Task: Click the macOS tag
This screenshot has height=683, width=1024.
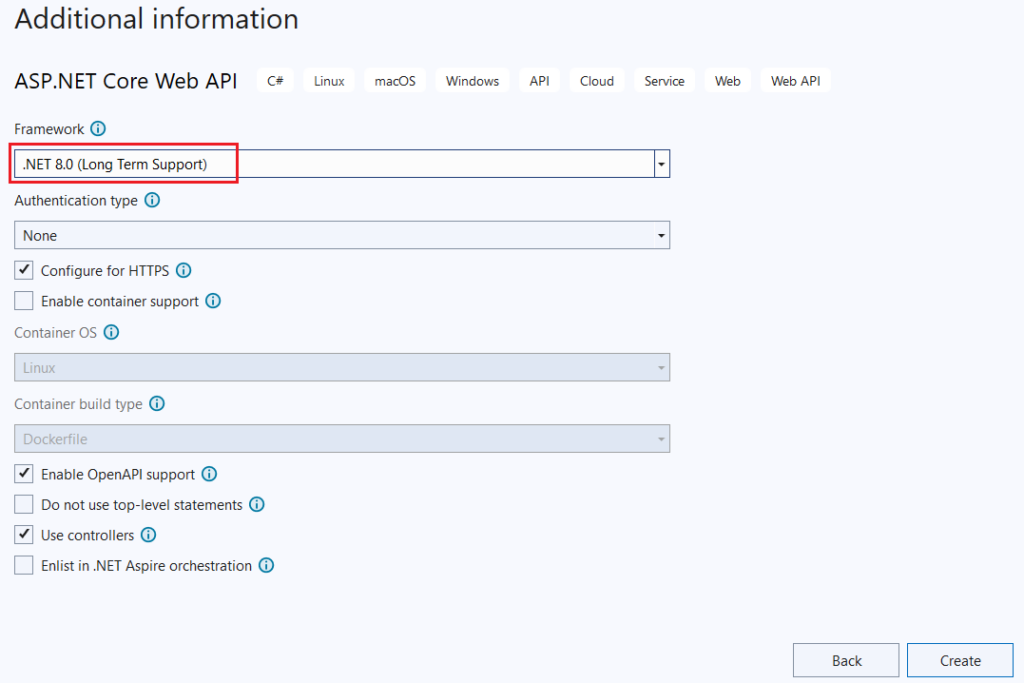Action: (395, 81)
